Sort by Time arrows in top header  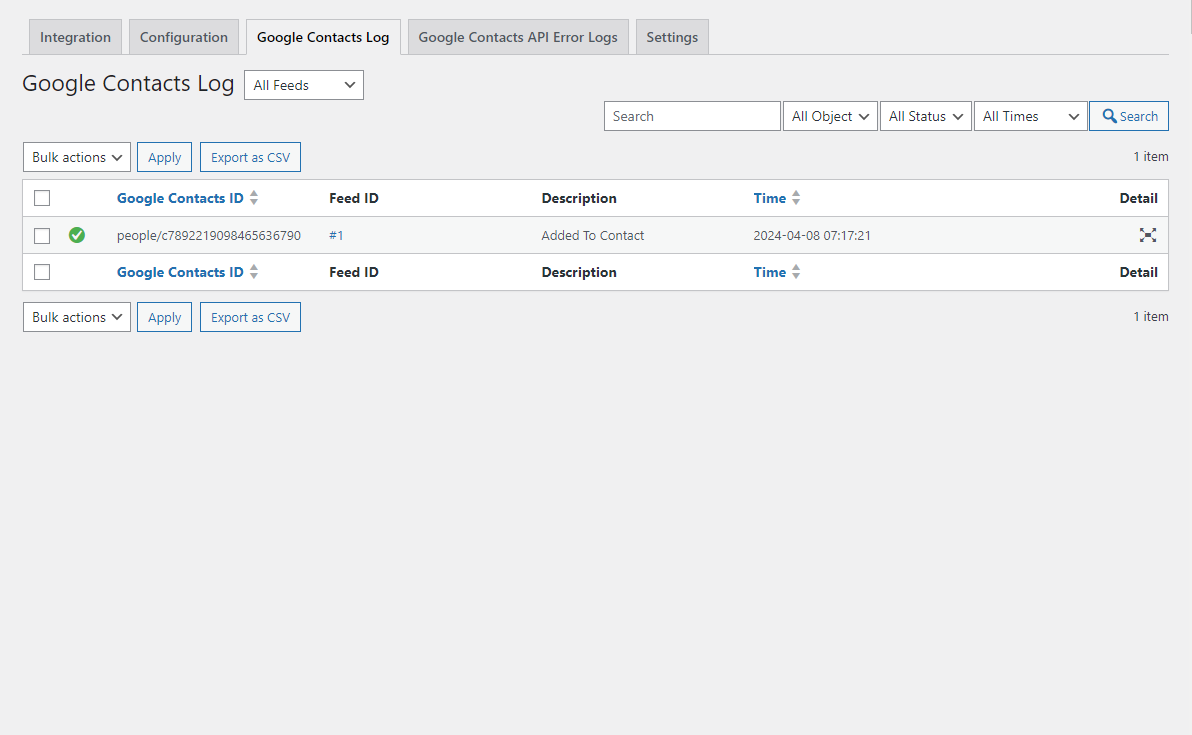click(796, 198)
